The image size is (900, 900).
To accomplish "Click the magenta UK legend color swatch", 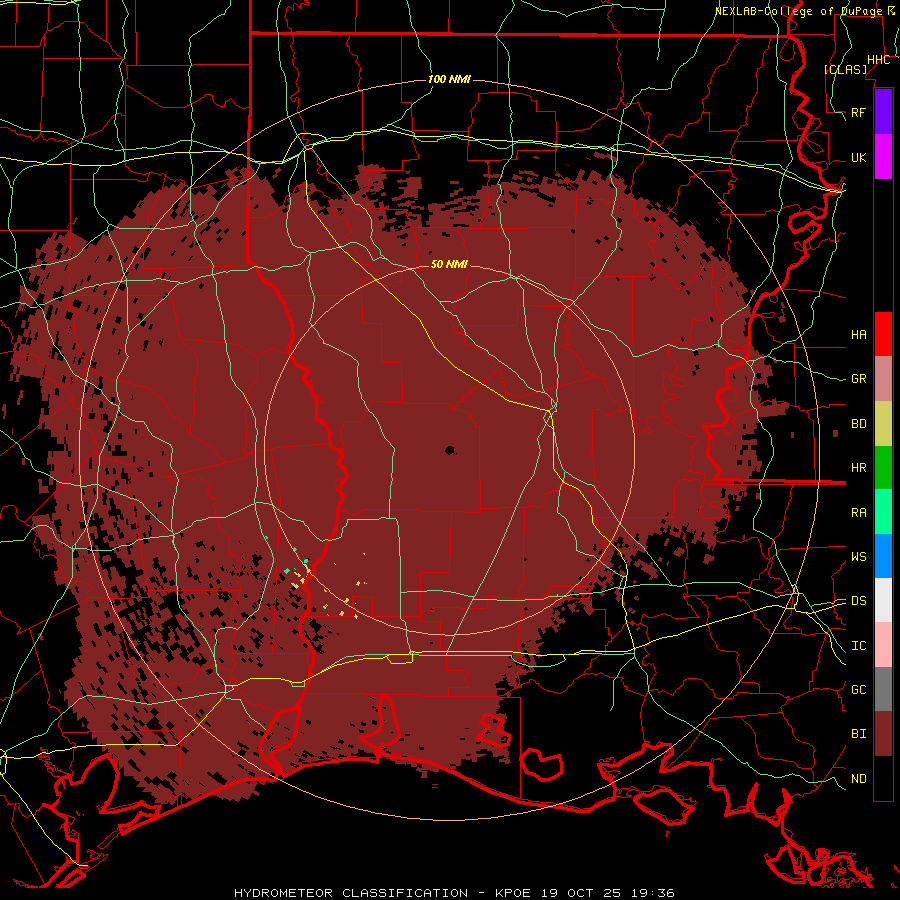I will [883, 157].
